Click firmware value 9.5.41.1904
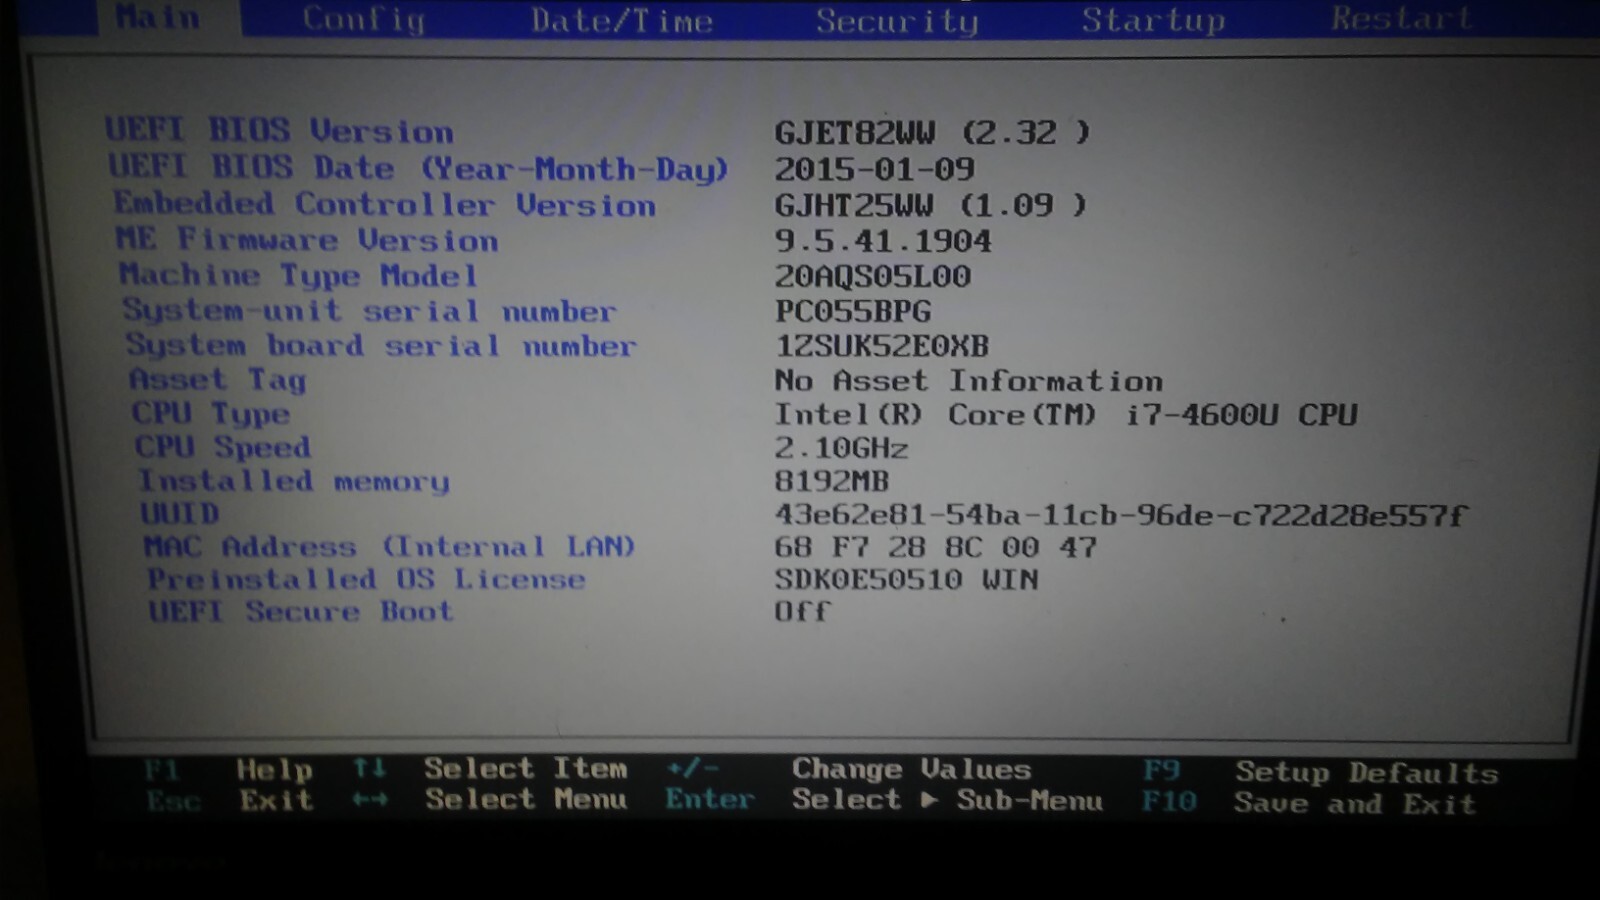Viewport: 1600px width, 900px height. click(x=883, y=241)
